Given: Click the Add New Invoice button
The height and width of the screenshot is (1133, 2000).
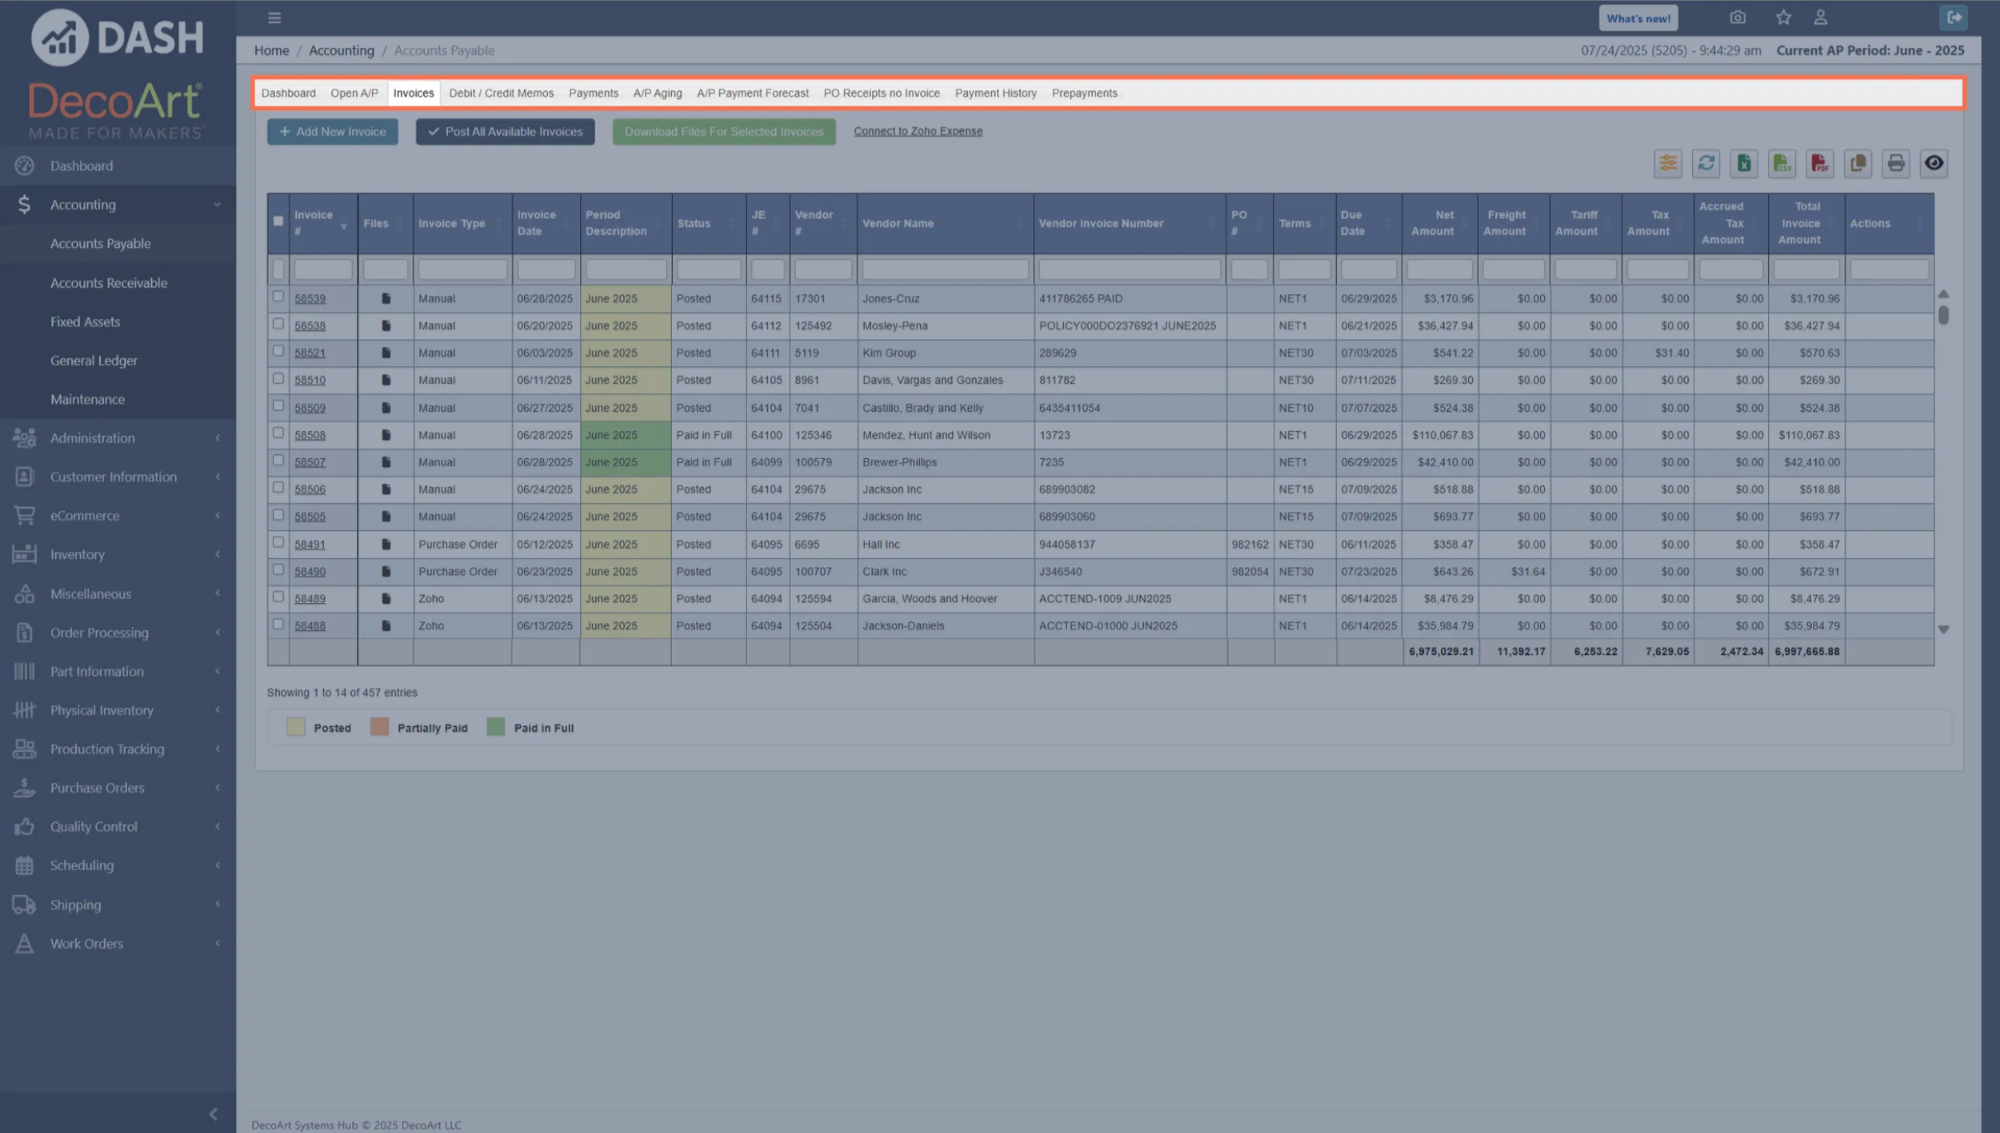Looking at the screenshot, I should point(332,131).
